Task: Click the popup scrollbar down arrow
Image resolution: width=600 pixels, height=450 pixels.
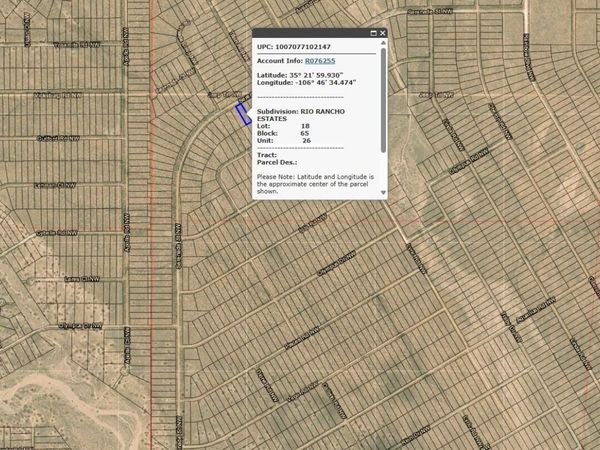Action: click(x=383, y=192)
